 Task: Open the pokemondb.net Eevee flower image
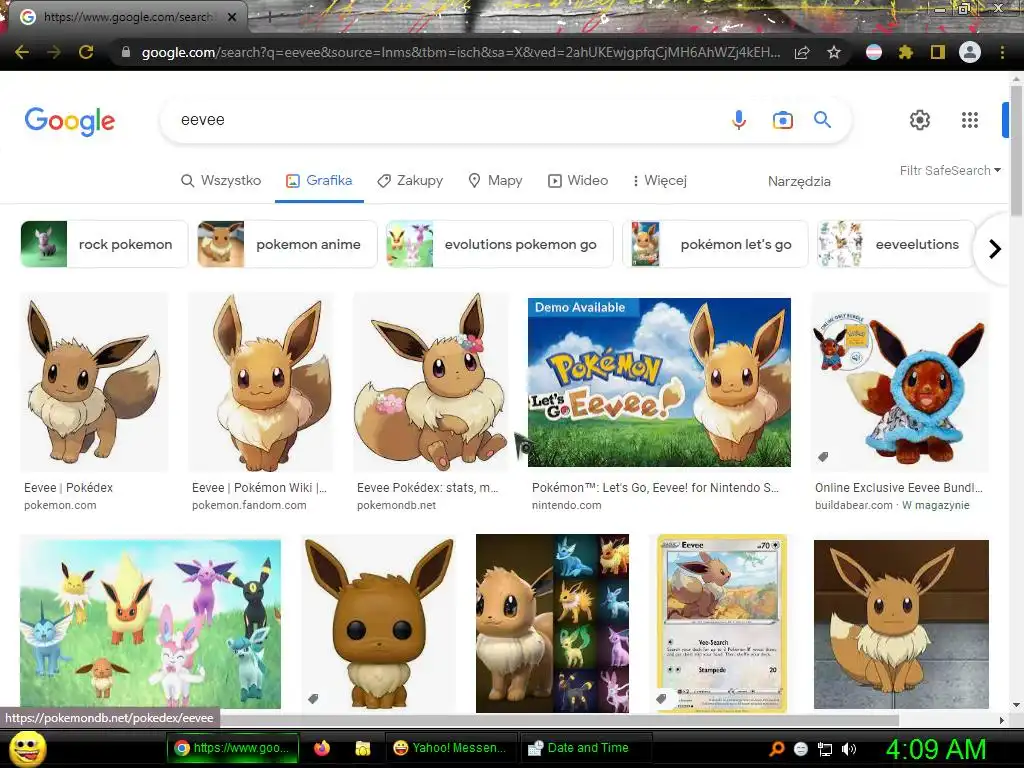pos(431,382)
